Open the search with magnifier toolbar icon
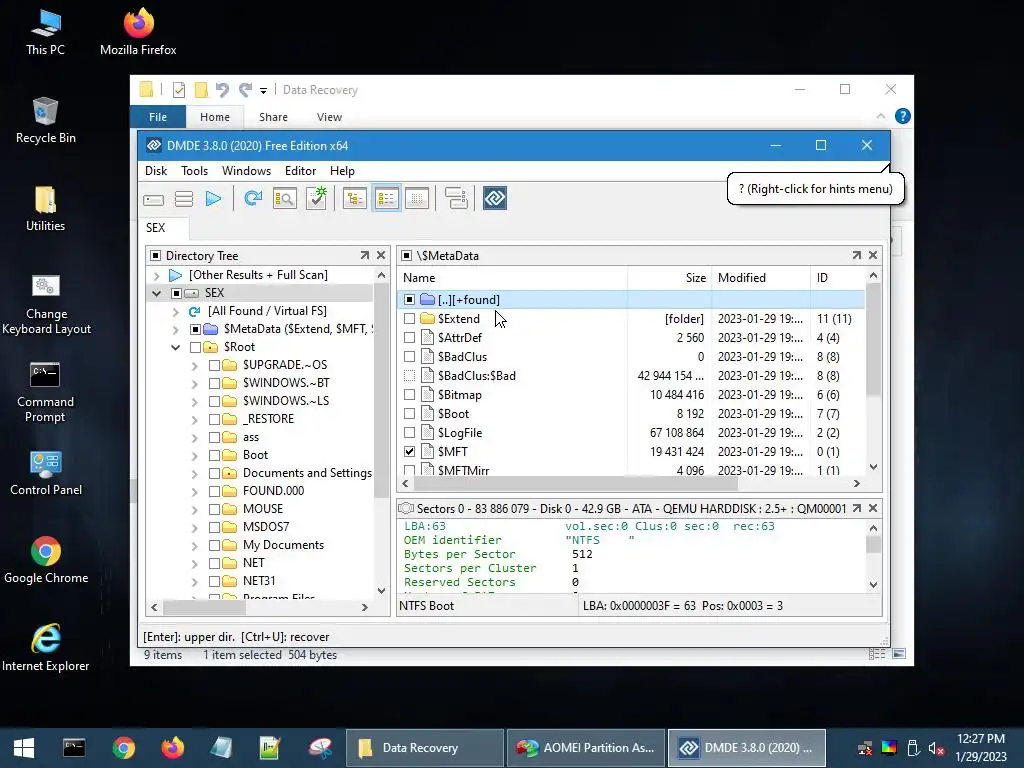The width and height of the screenshot is (1024, 768). tap(285, 199)
